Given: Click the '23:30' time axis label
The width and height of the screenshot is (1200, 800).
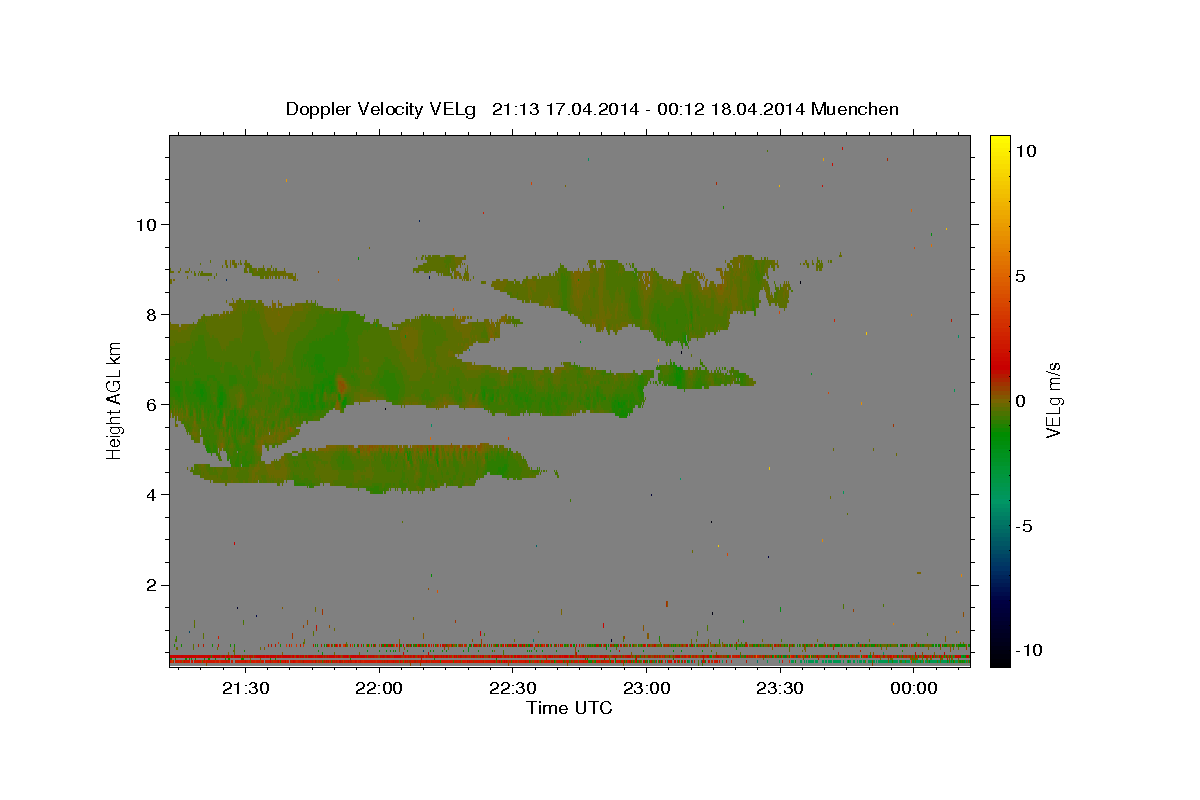Looking at the screenshot, I should coord(780,688).
